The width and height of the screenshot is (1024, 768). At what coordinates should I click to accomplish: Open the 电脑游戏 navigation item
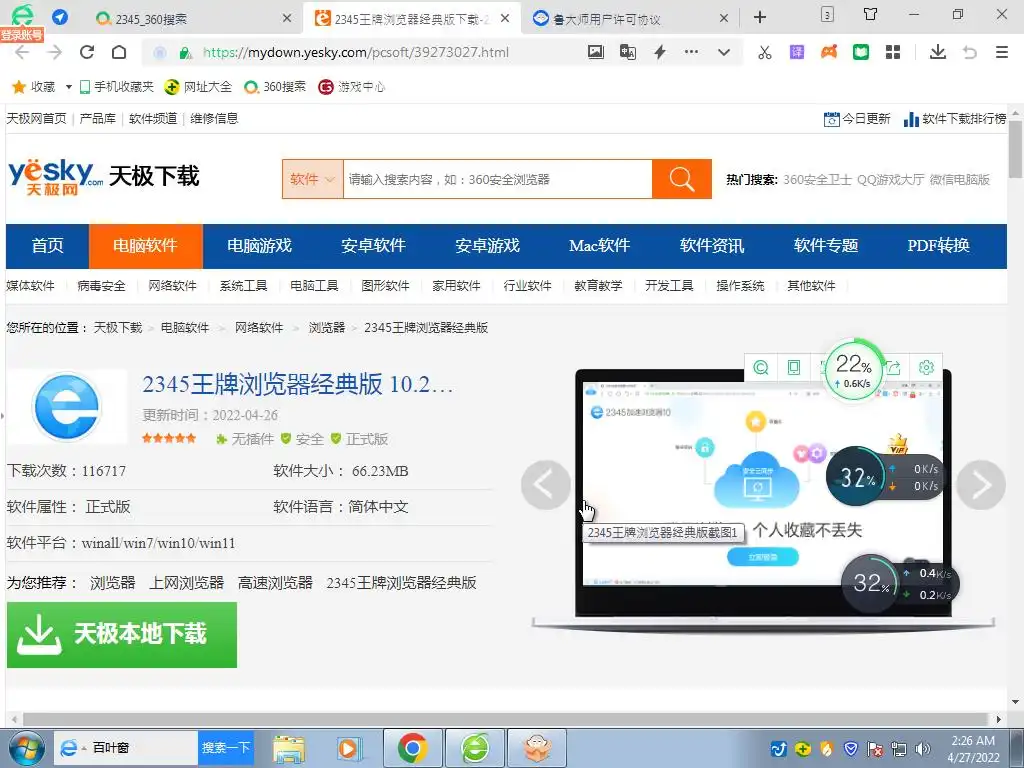click(x=259, y=246)
